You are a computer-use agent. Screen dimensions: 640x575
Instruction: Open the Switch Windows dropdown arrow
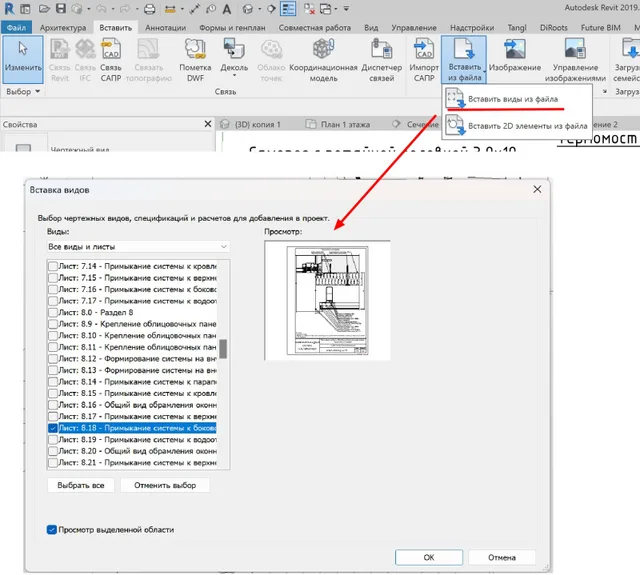point(336,9)
